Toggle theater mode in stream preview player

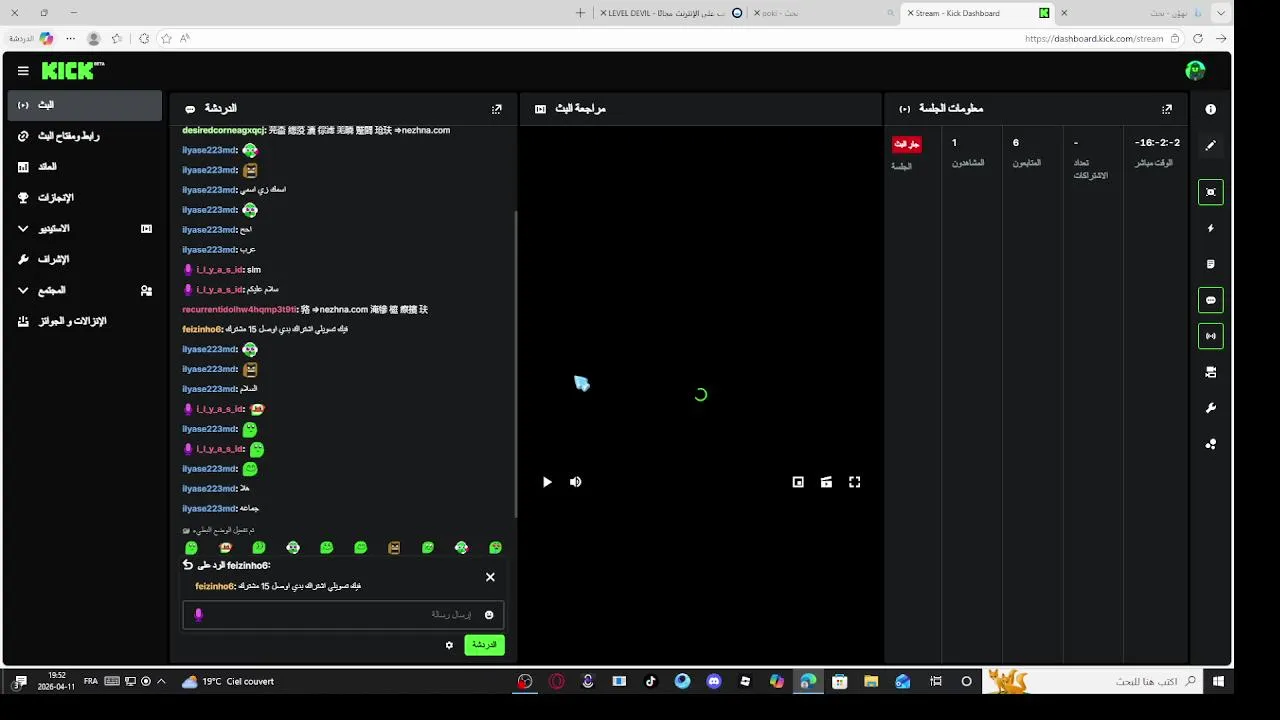tap(826, 482)
